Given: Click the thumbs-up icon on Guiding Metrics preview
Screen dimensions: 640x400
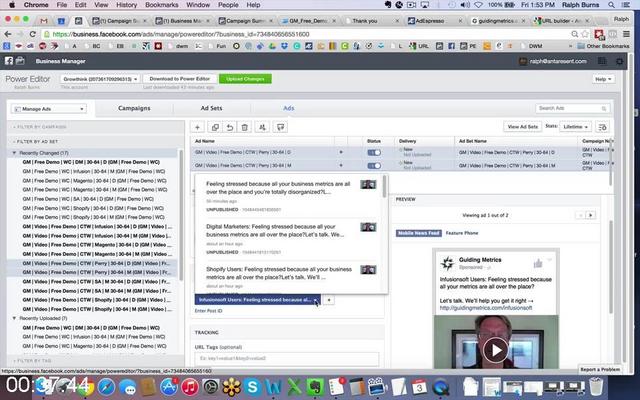Looking at the screenshot, I should point(538,263).
